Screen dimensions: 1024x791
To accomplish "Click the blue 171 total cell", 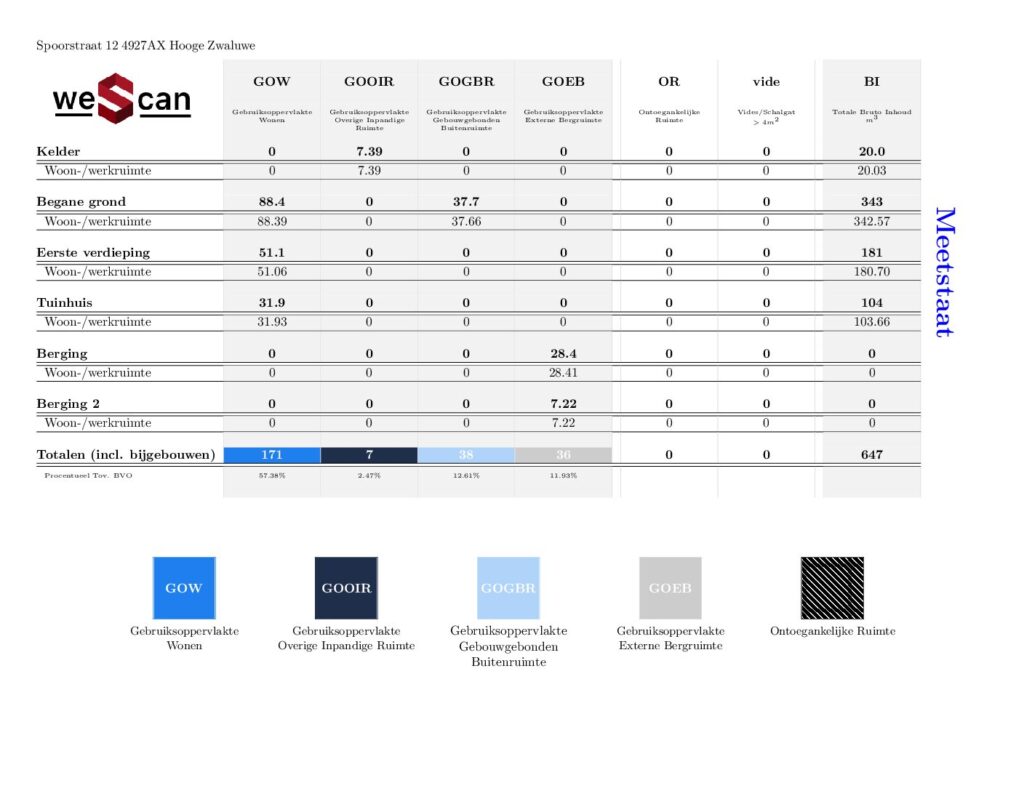I will coord(271,455).
